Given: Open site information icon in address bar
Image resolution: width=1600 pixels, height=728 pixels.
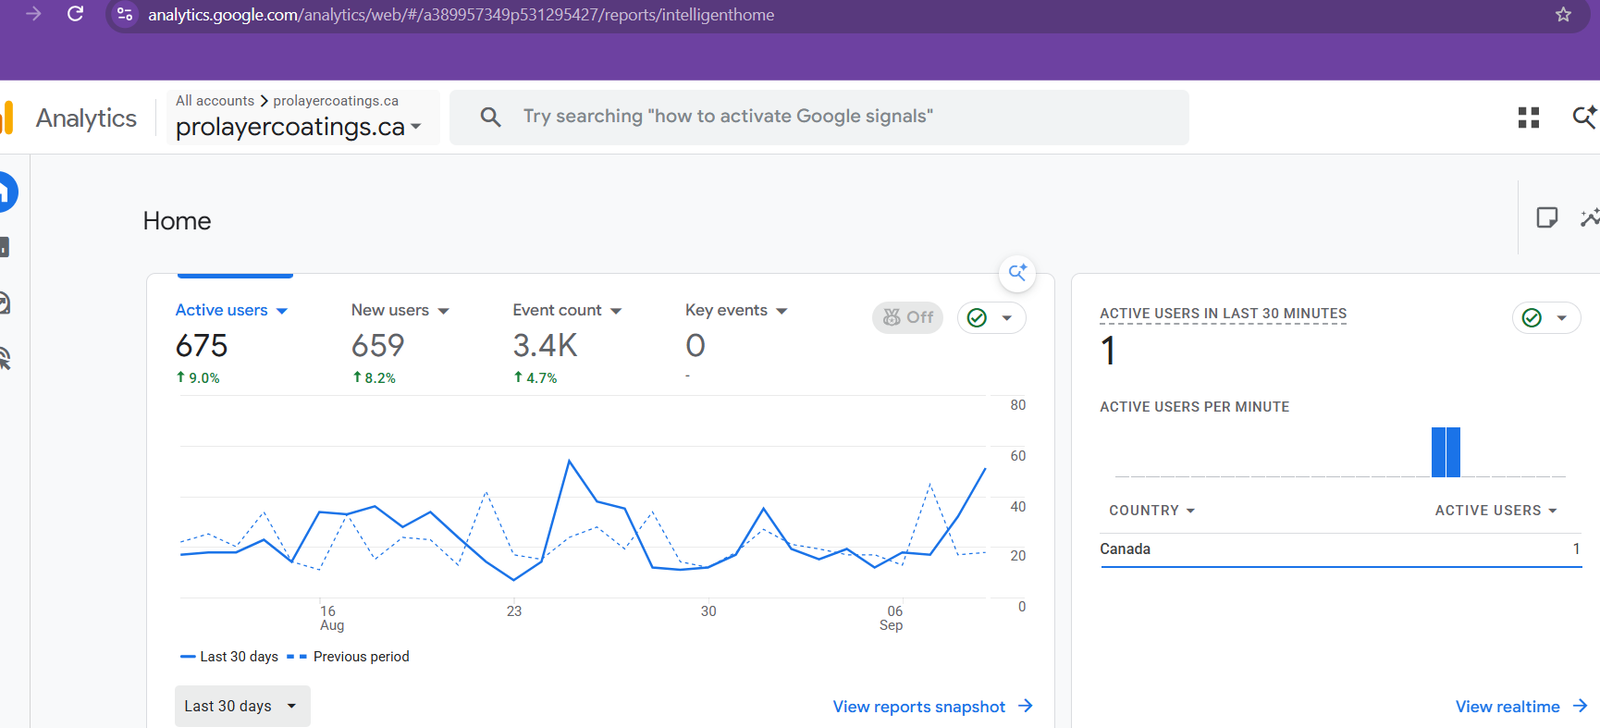Looking at the screenshot, I should (125, 14).
